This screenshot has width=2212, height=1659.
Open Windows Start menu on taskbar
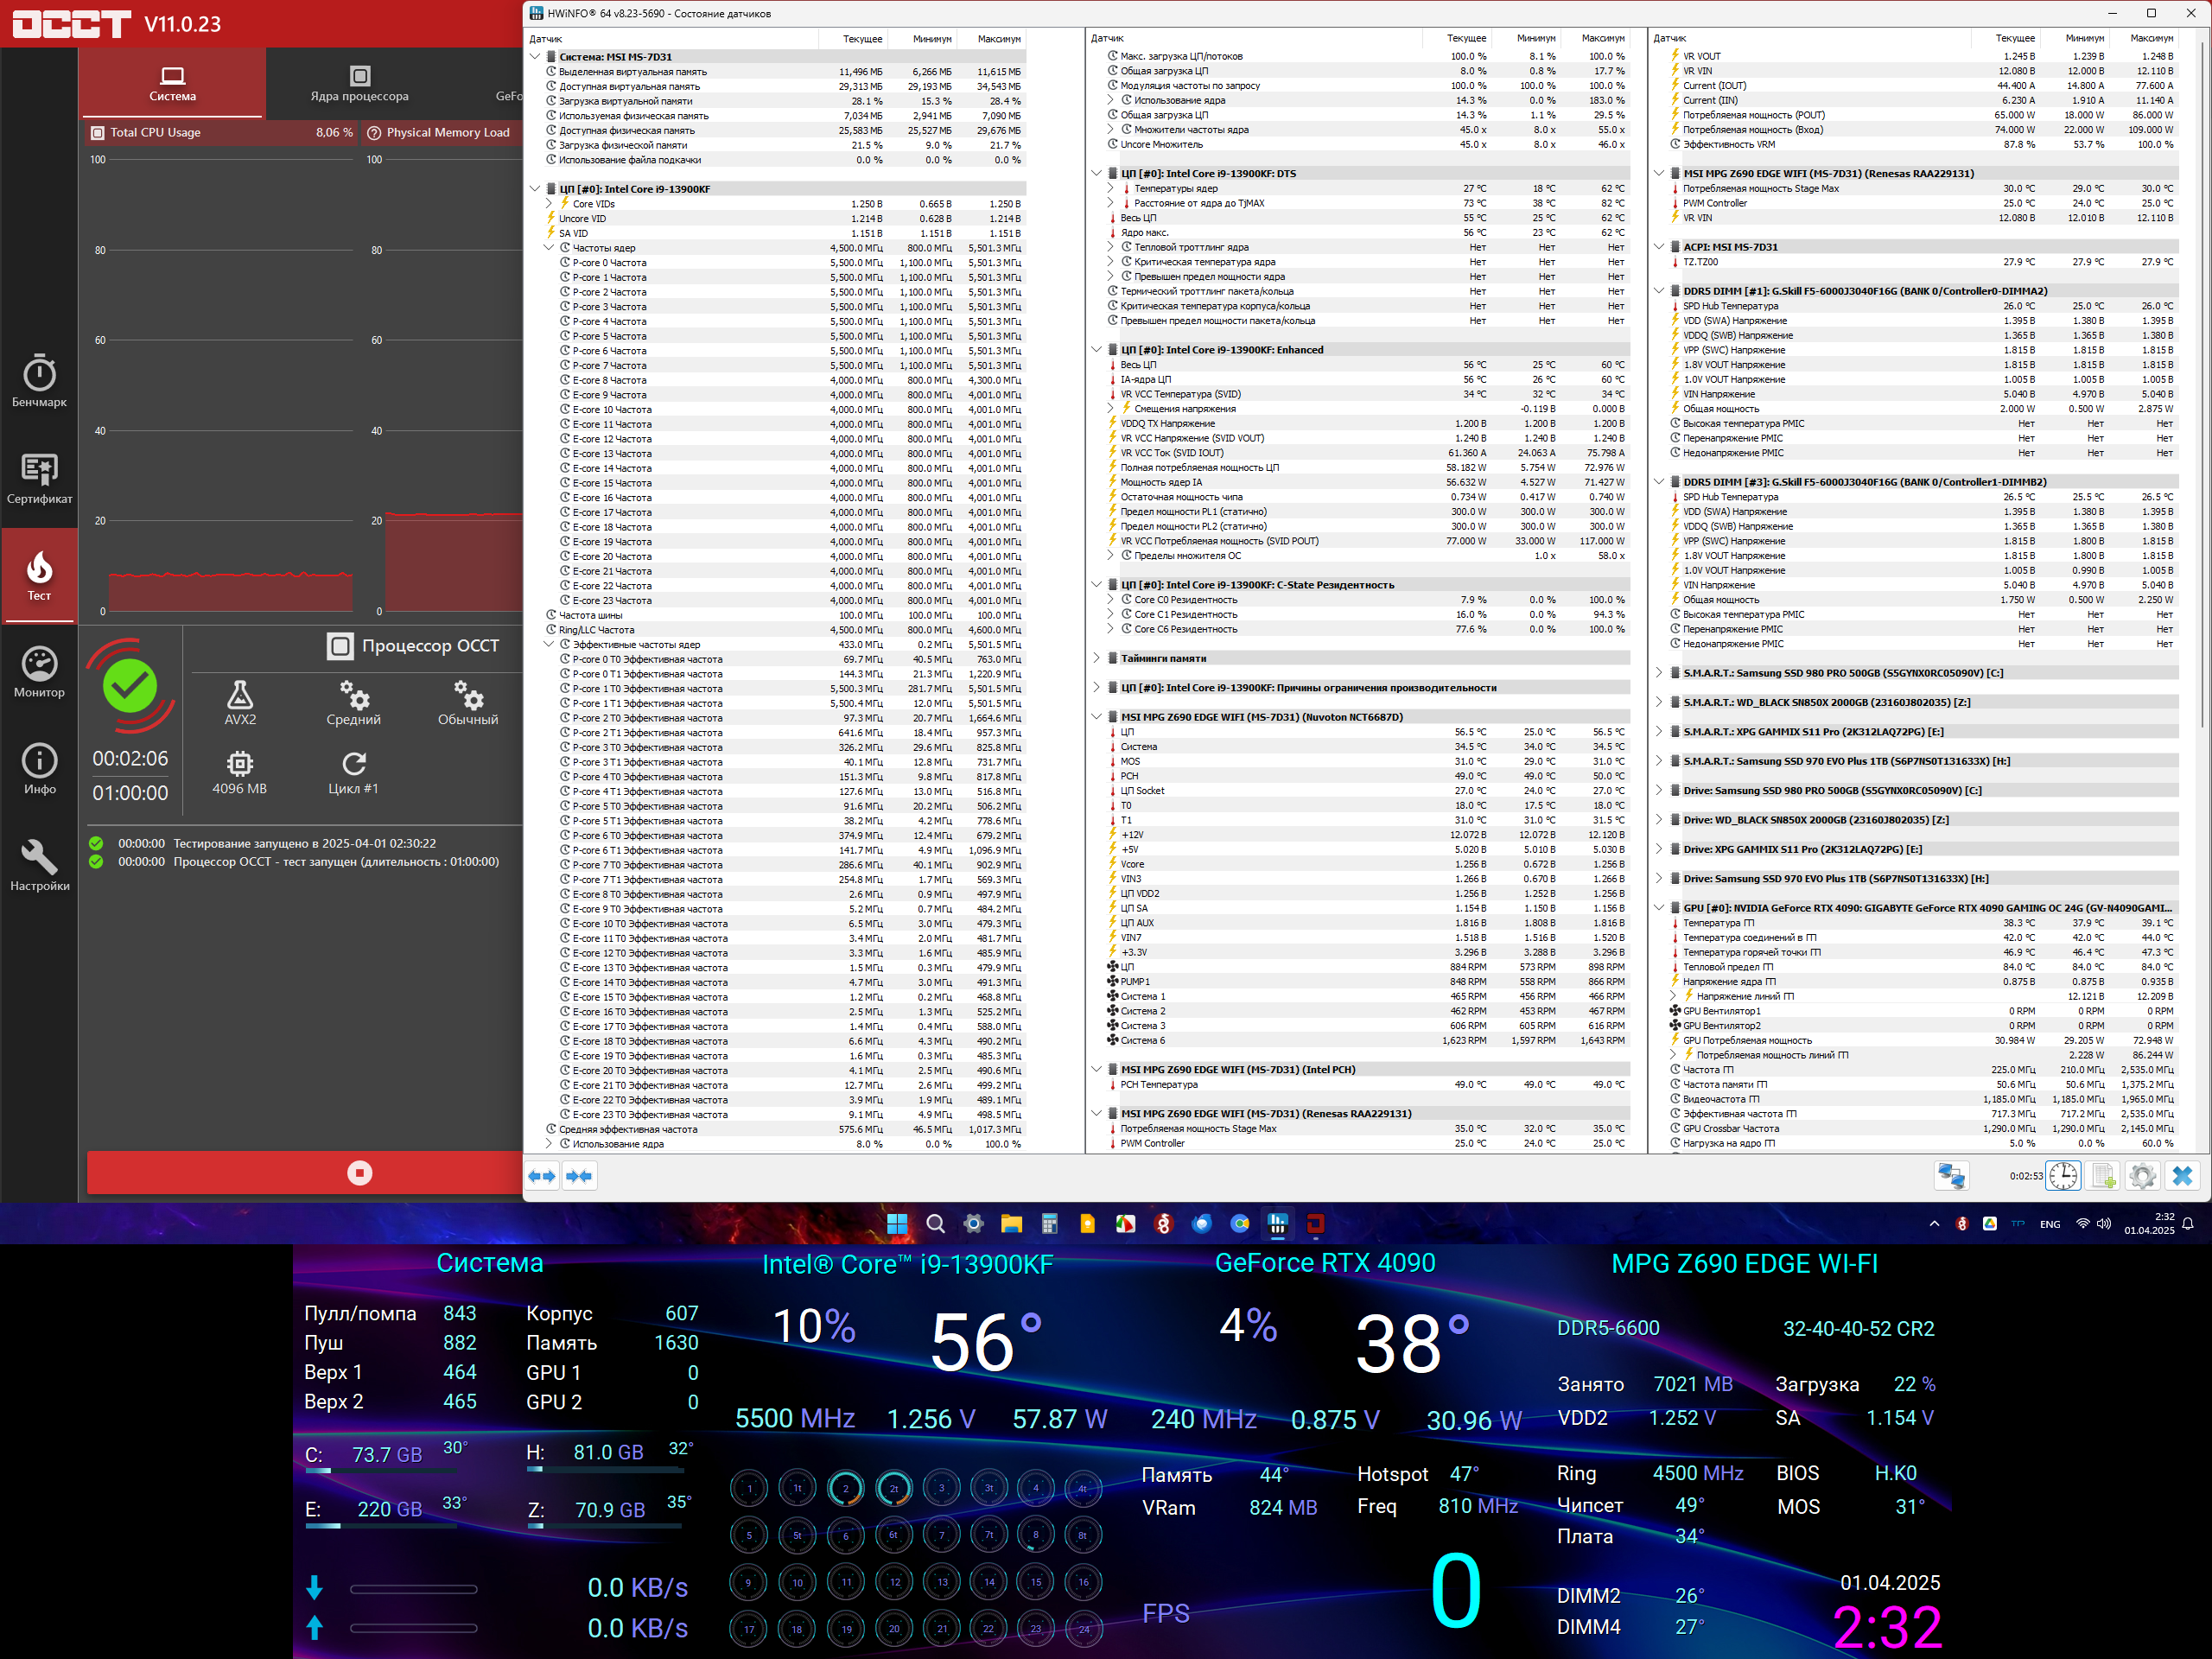(x=897, y=1223)
